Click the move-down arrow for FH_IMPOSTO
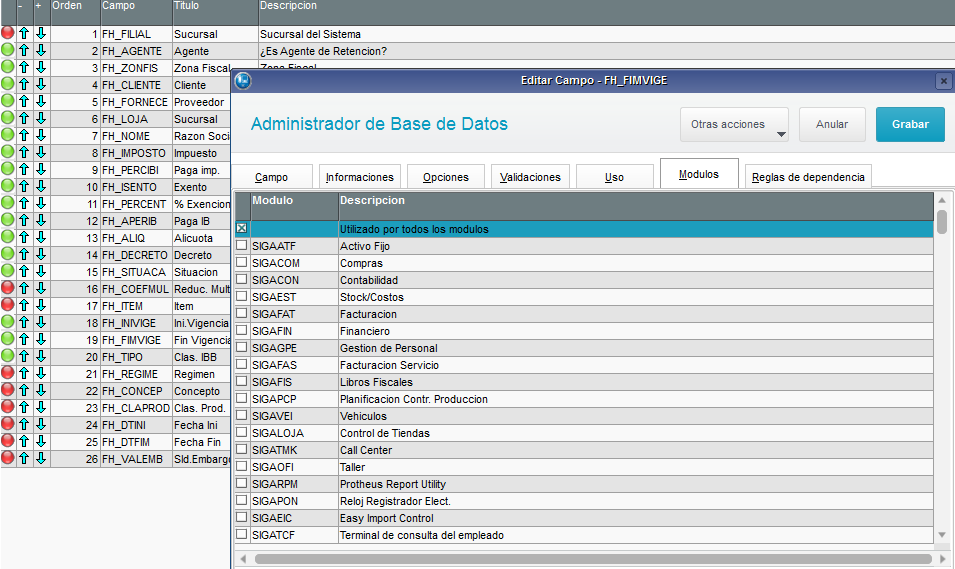955x569 pixels. [41, 152]
